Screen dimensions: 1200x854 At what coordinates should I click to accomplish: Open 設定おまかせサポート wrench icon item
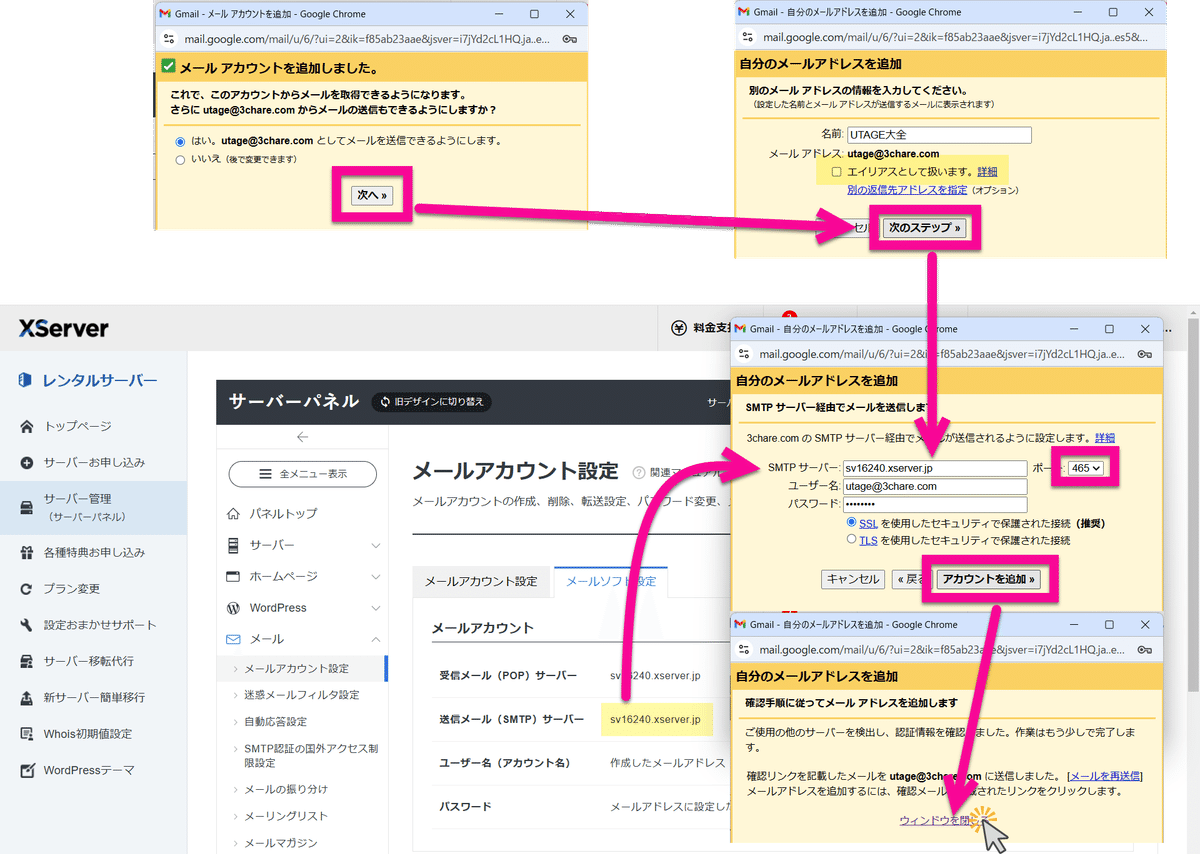[x=27, y=625]
